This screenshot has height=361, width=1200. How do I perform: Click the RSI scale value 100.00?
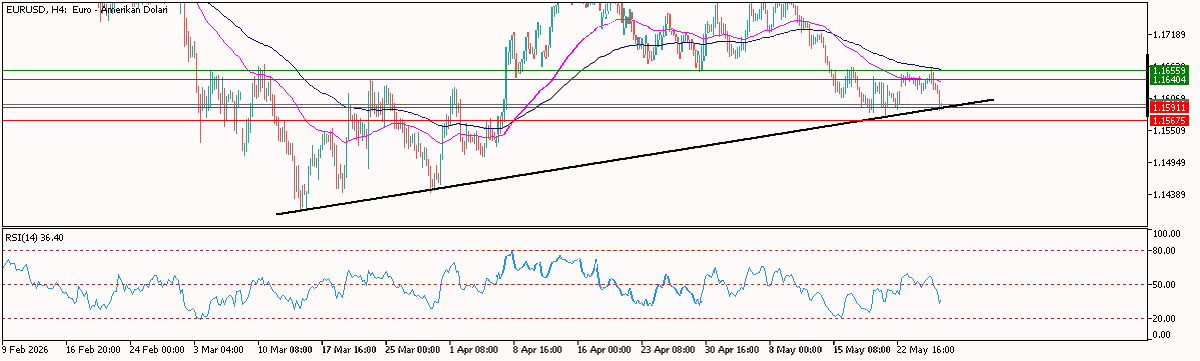pyautogui.click(x=1167, y=233)
